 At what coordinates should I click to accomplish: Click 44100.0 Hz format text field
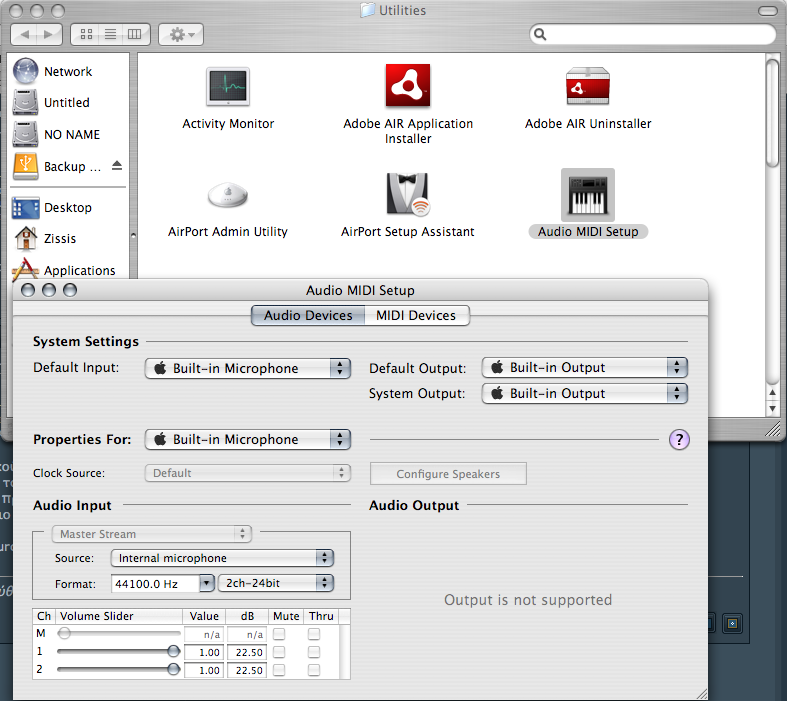pos(155,584)
